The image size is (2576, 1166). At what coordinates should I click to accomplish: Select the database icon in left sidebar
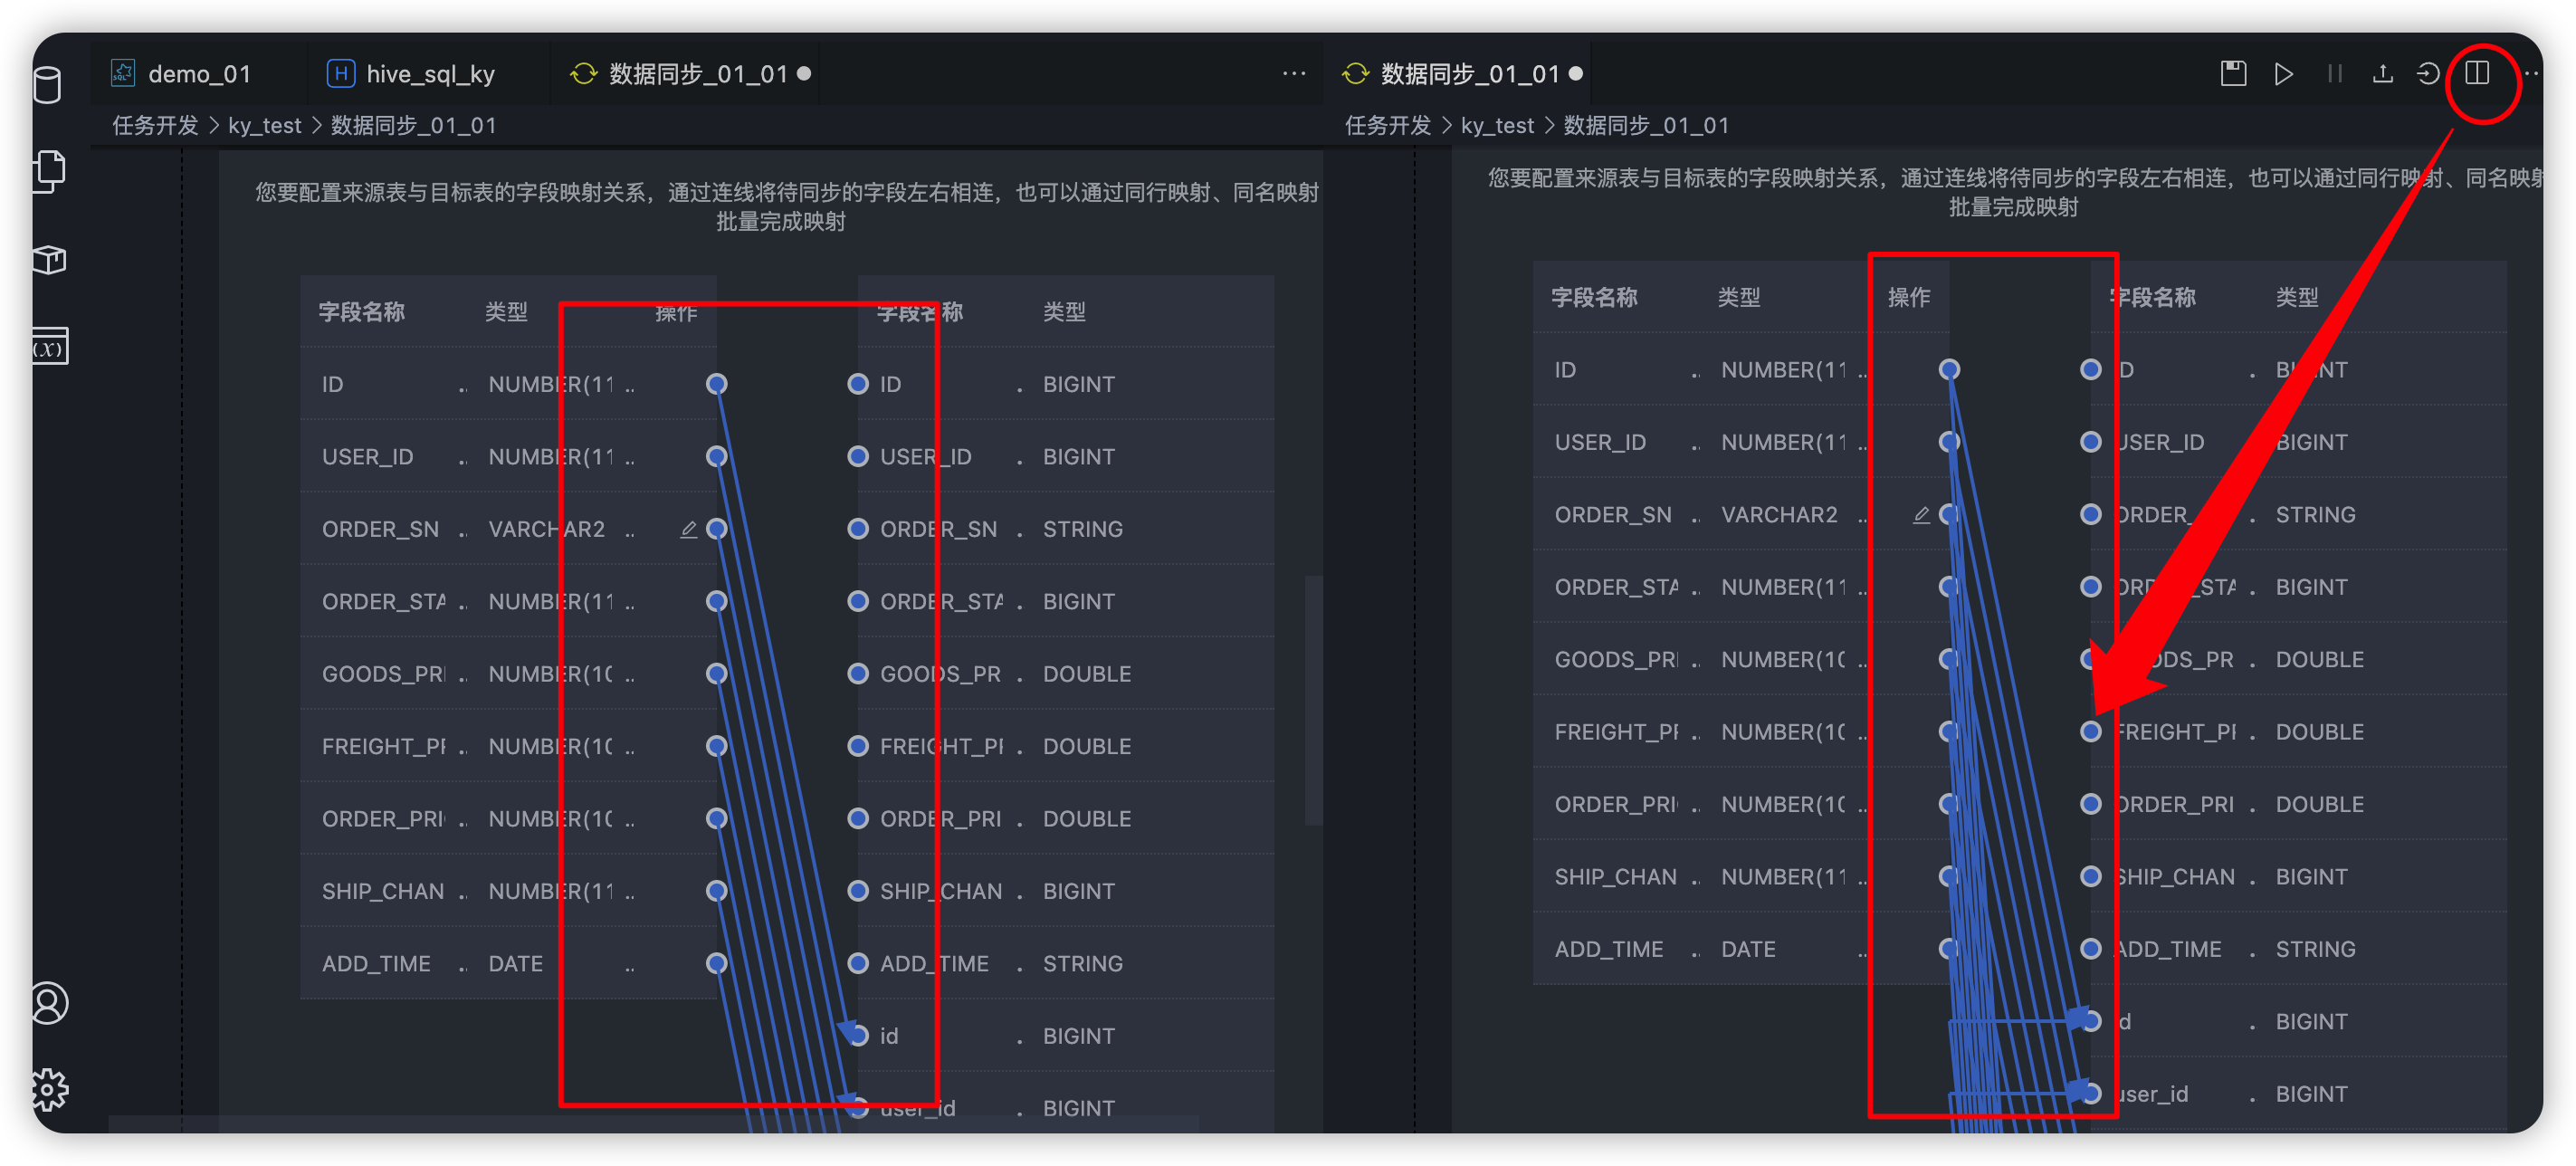tap(47, 86)
